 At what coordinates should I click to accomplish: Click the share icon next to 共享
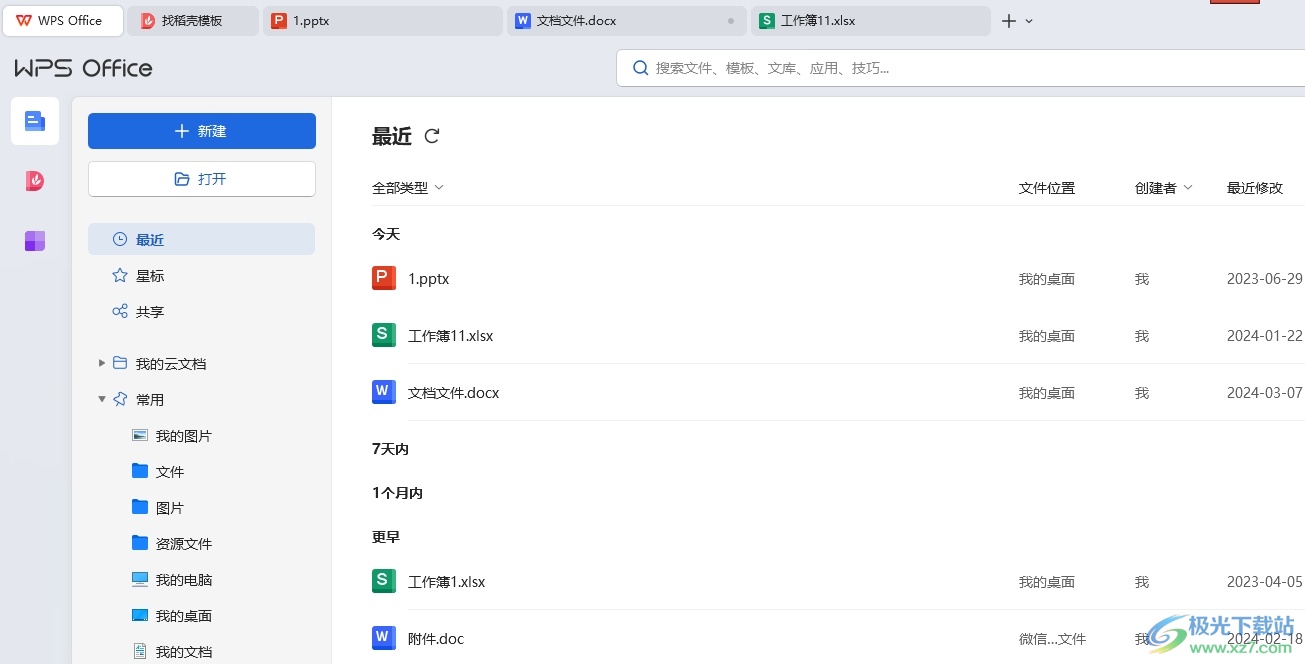tap(120, 311)
